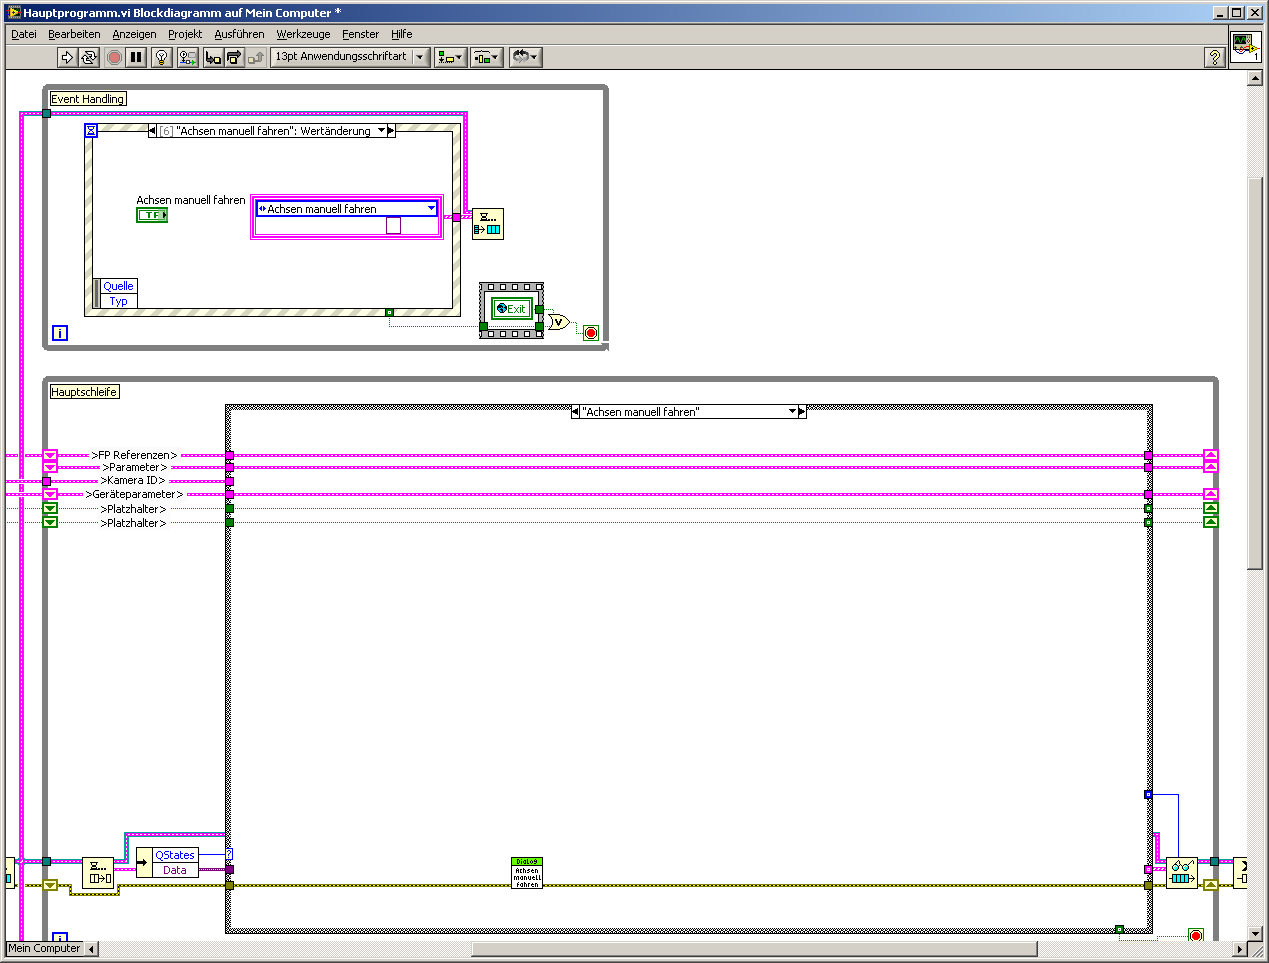Select the Event Handling loop label
Image resolution: width=1269 pixels, height=963 pixels.
[x=88, y=99]
